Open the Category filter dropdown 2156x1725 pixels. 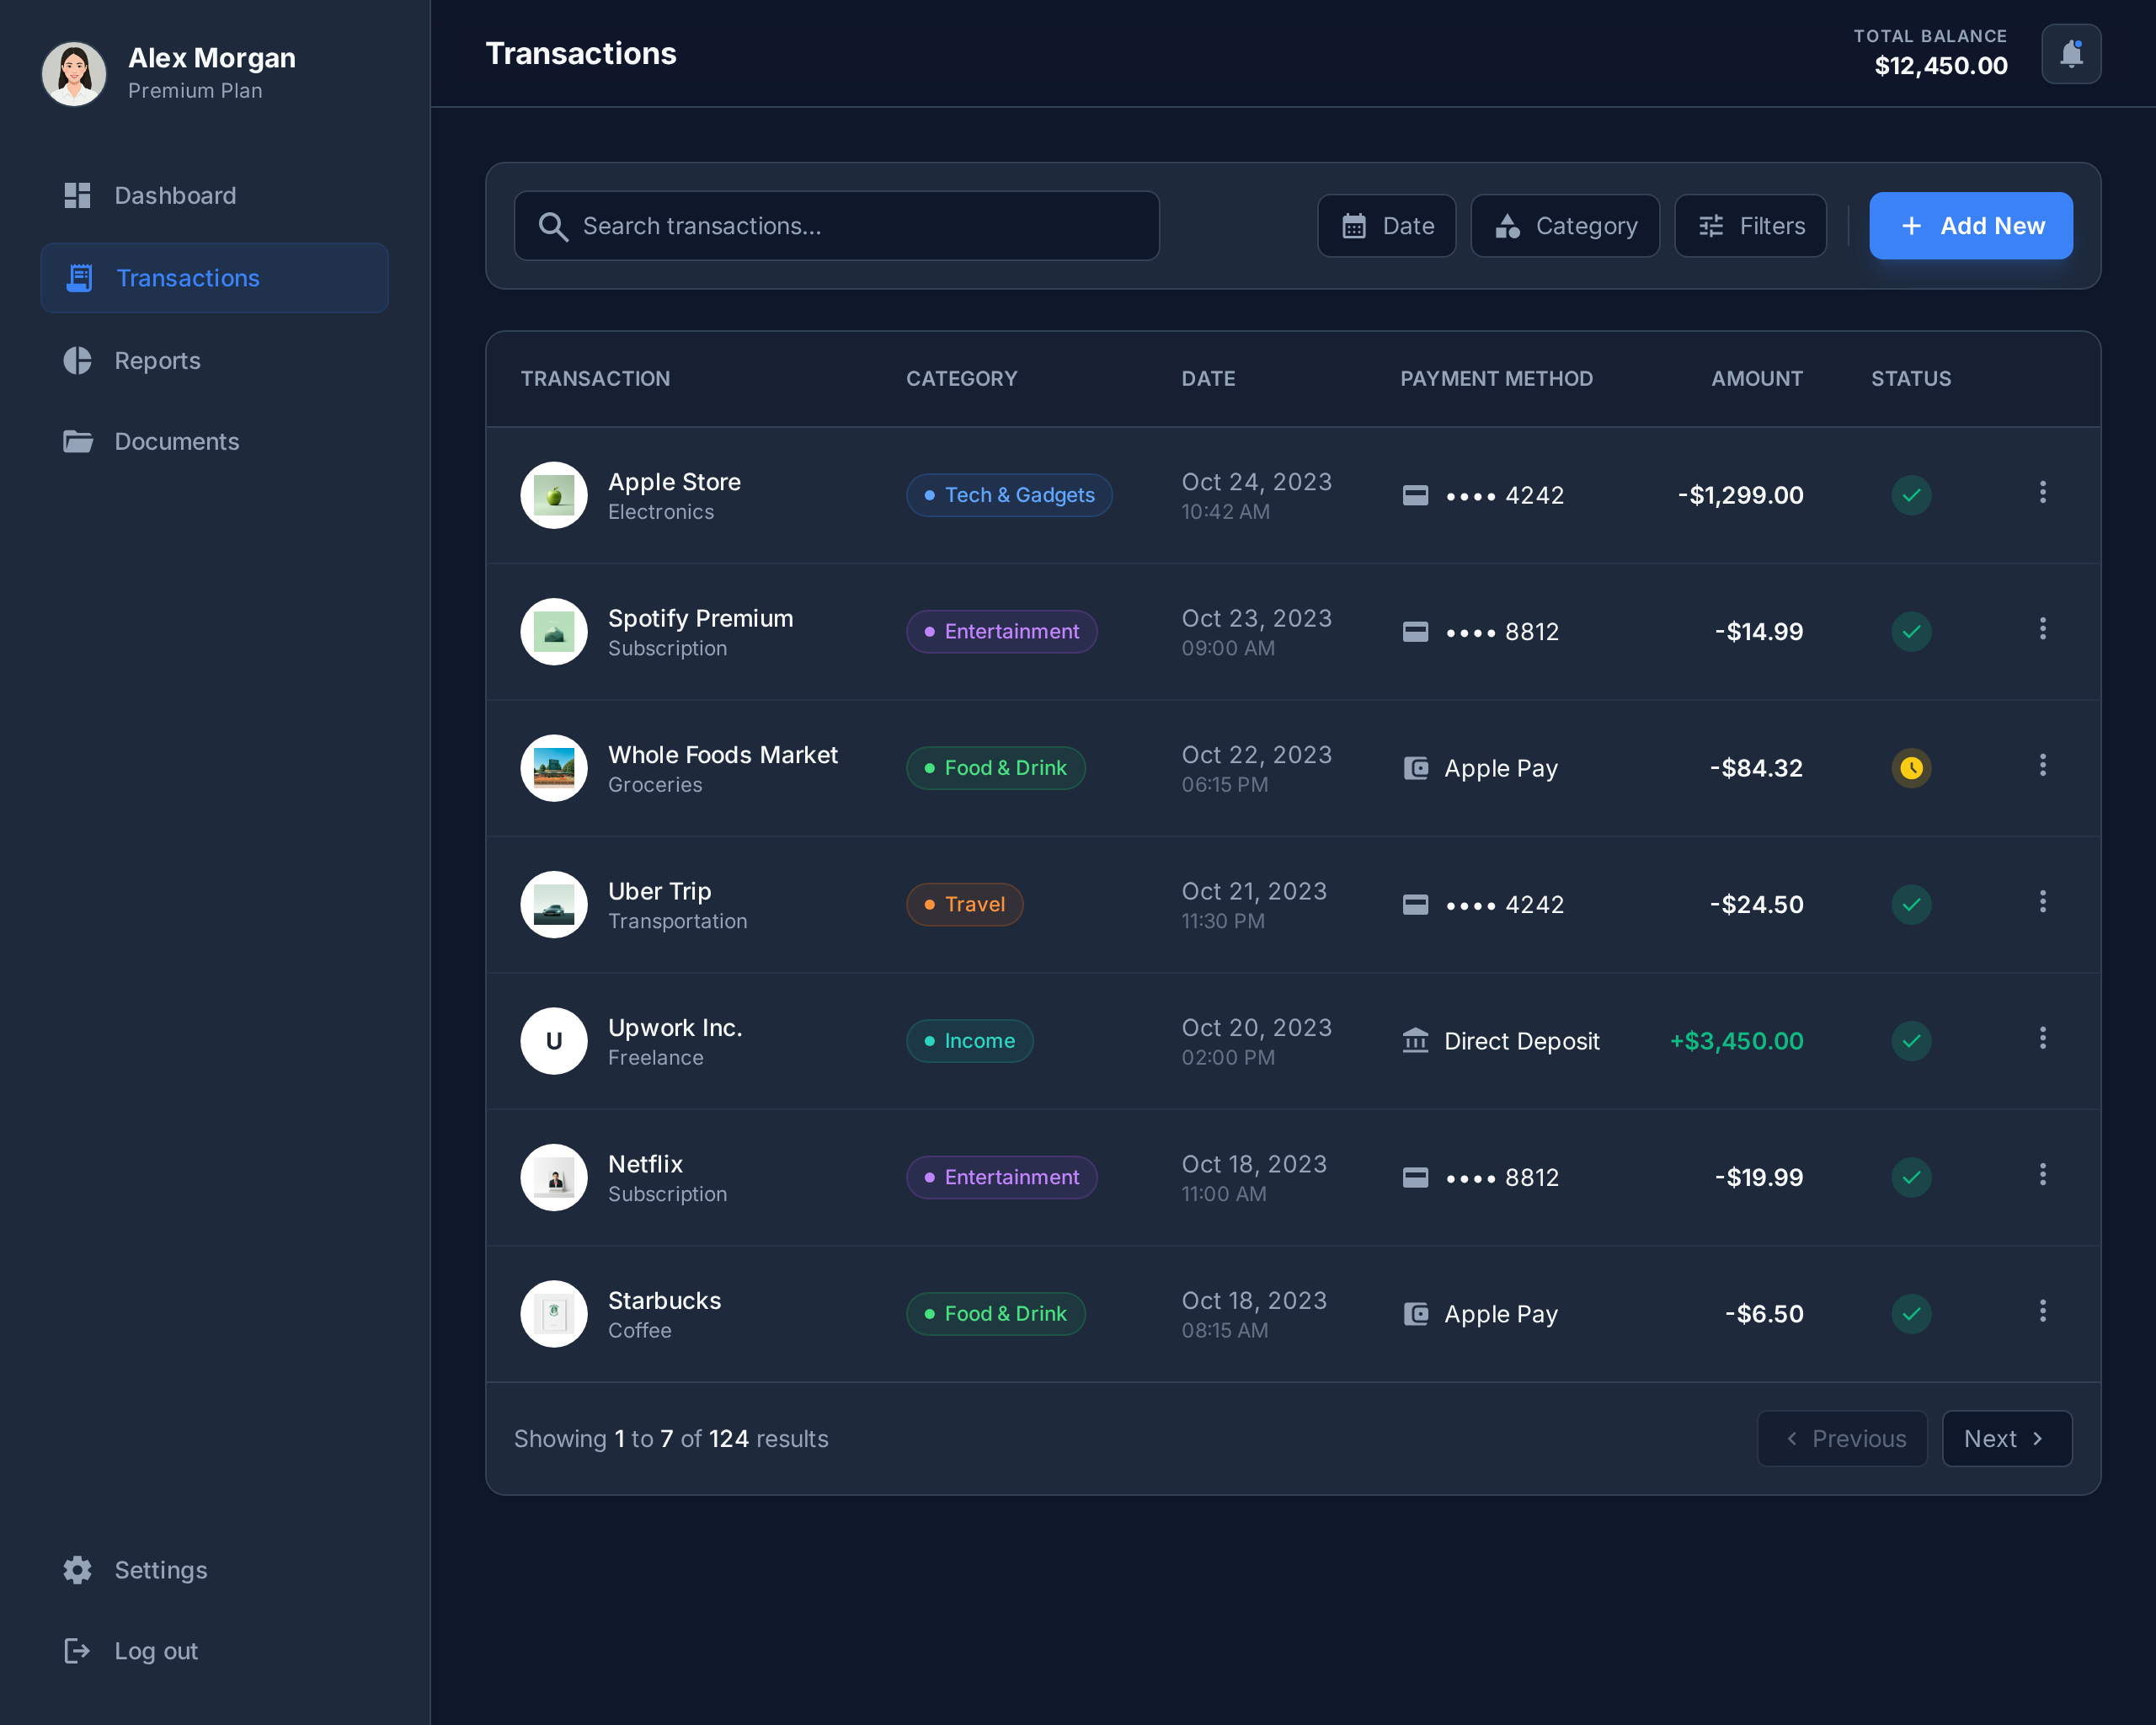coord(1564,226)
